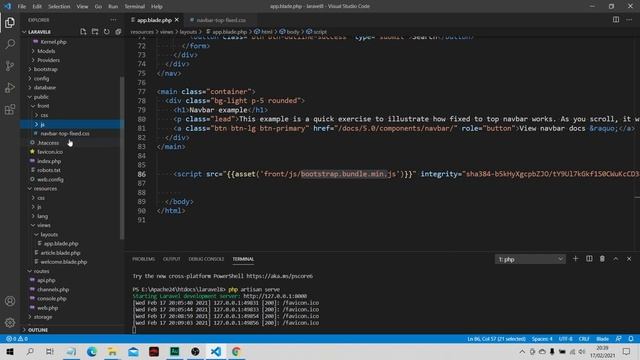Switch to the DEBUG CONSOLE tab
640x360 pixels.
(x=206, y=259)
